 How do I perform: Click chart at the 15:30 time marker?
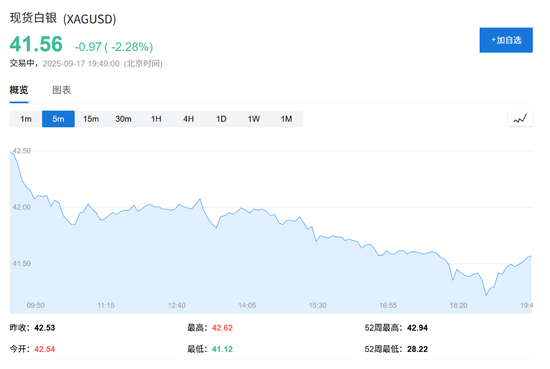click(x=317, y=305)
